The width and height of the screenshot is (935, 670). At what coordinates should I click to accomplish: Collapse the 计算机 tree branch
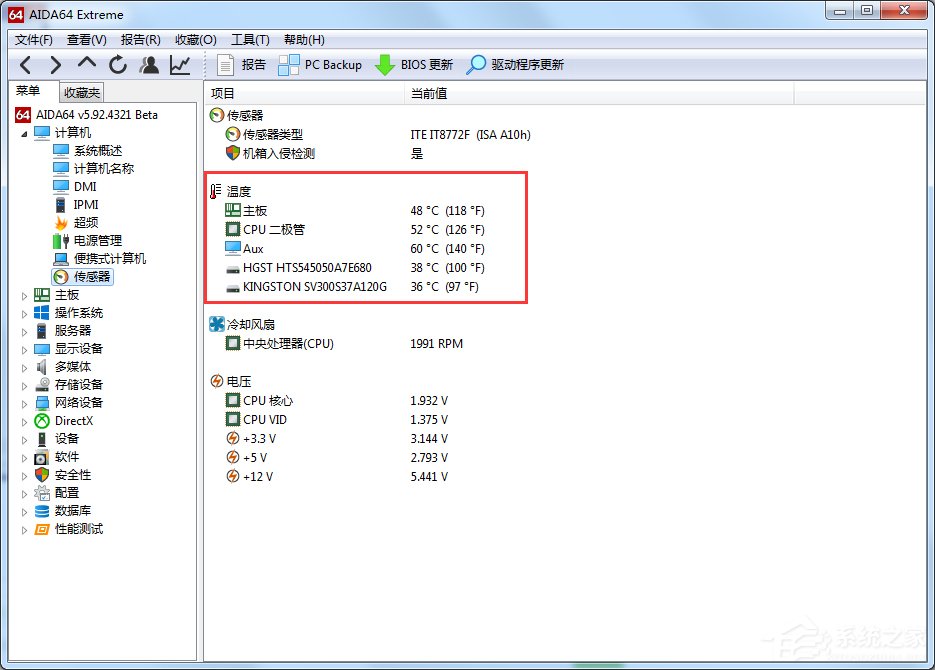[24, 132]
